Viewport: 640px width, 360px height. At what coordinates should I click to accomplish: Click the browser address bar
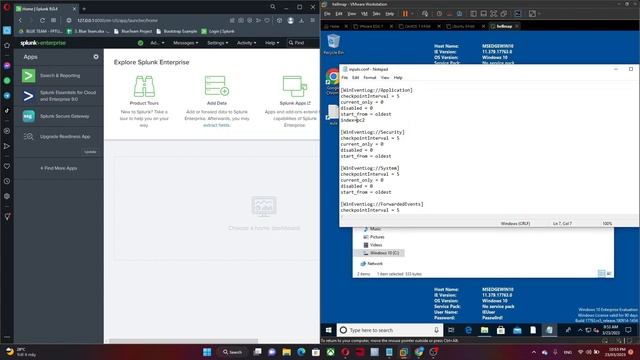(x=149, y=20)
